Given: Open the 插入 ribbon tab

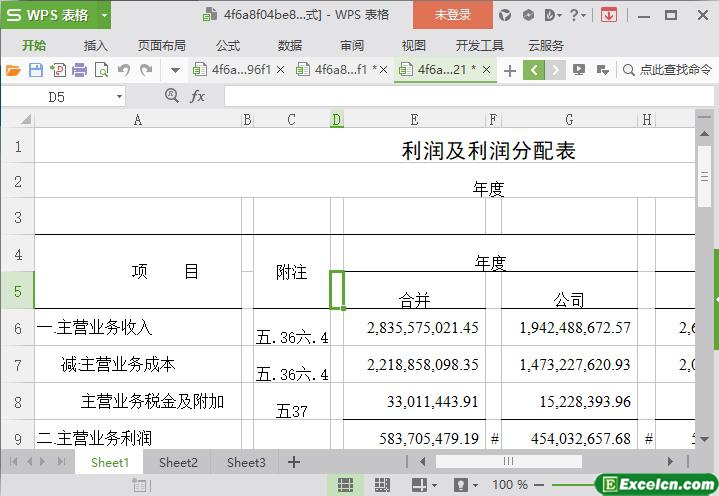Looking at the screenshot, I should tap(96, 45).
